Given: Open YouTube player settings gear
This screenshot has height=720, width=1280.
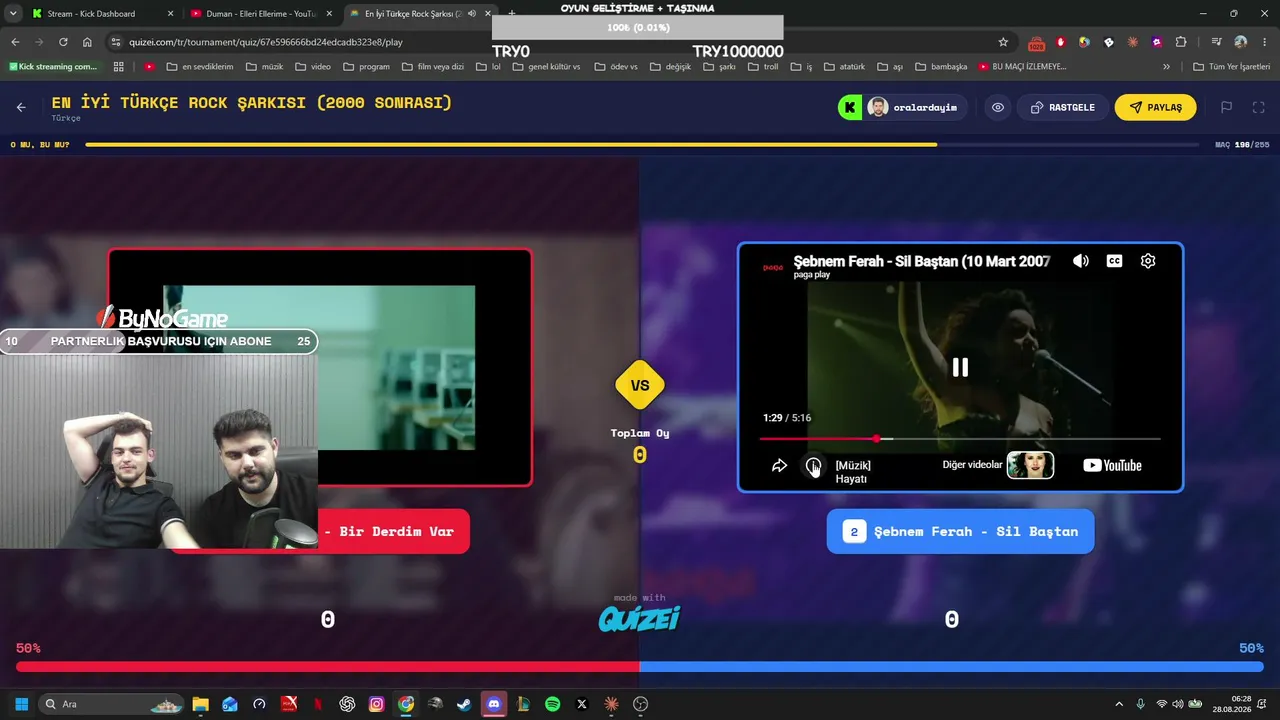Looking at the screenshot, I should tap(1148, 261).
